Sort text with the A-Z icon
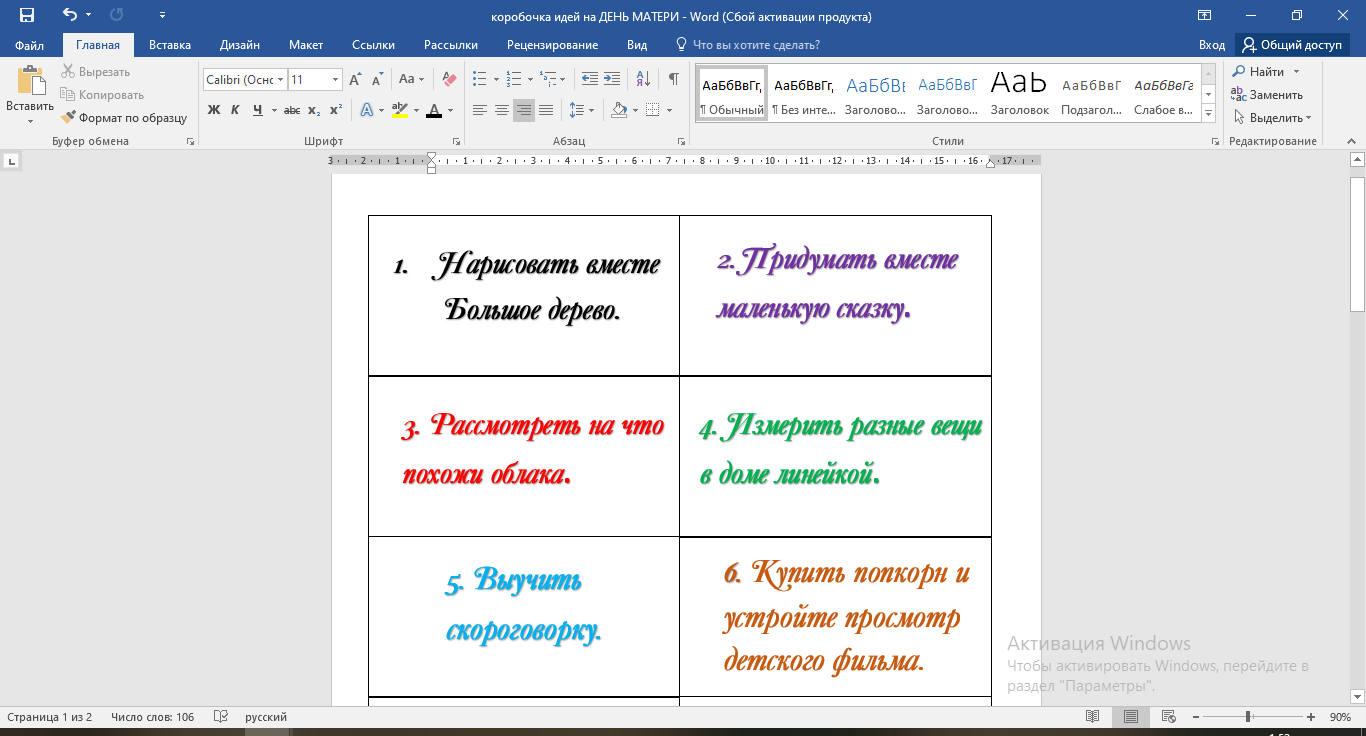The image size is (1366, 736). [x=643, y=79]
